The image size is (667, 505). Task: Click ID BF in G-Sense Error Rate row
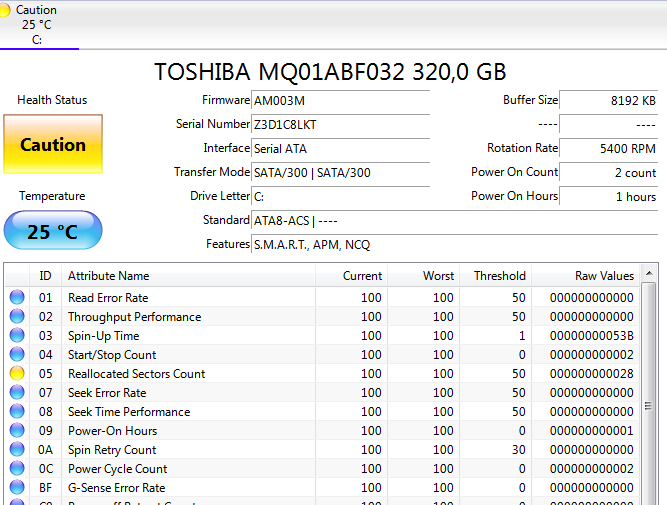pyautogui.click(x=46, y=488)
